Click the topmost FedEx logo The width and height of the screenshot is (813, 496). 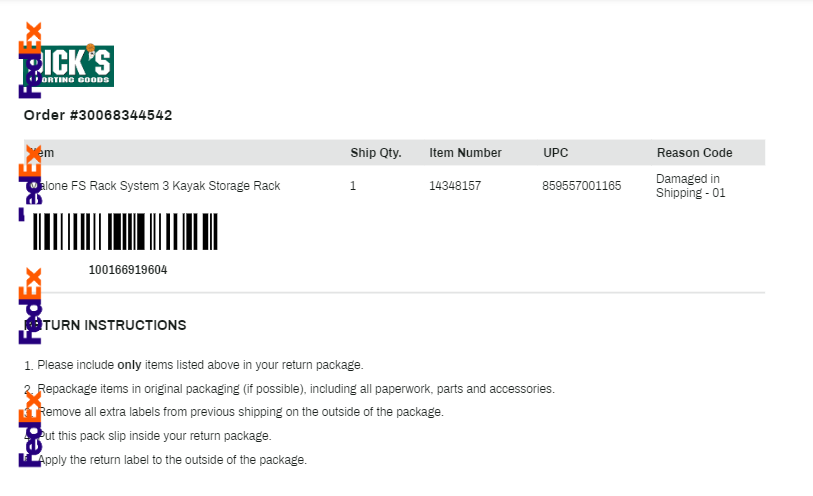[x=30, y=60]
